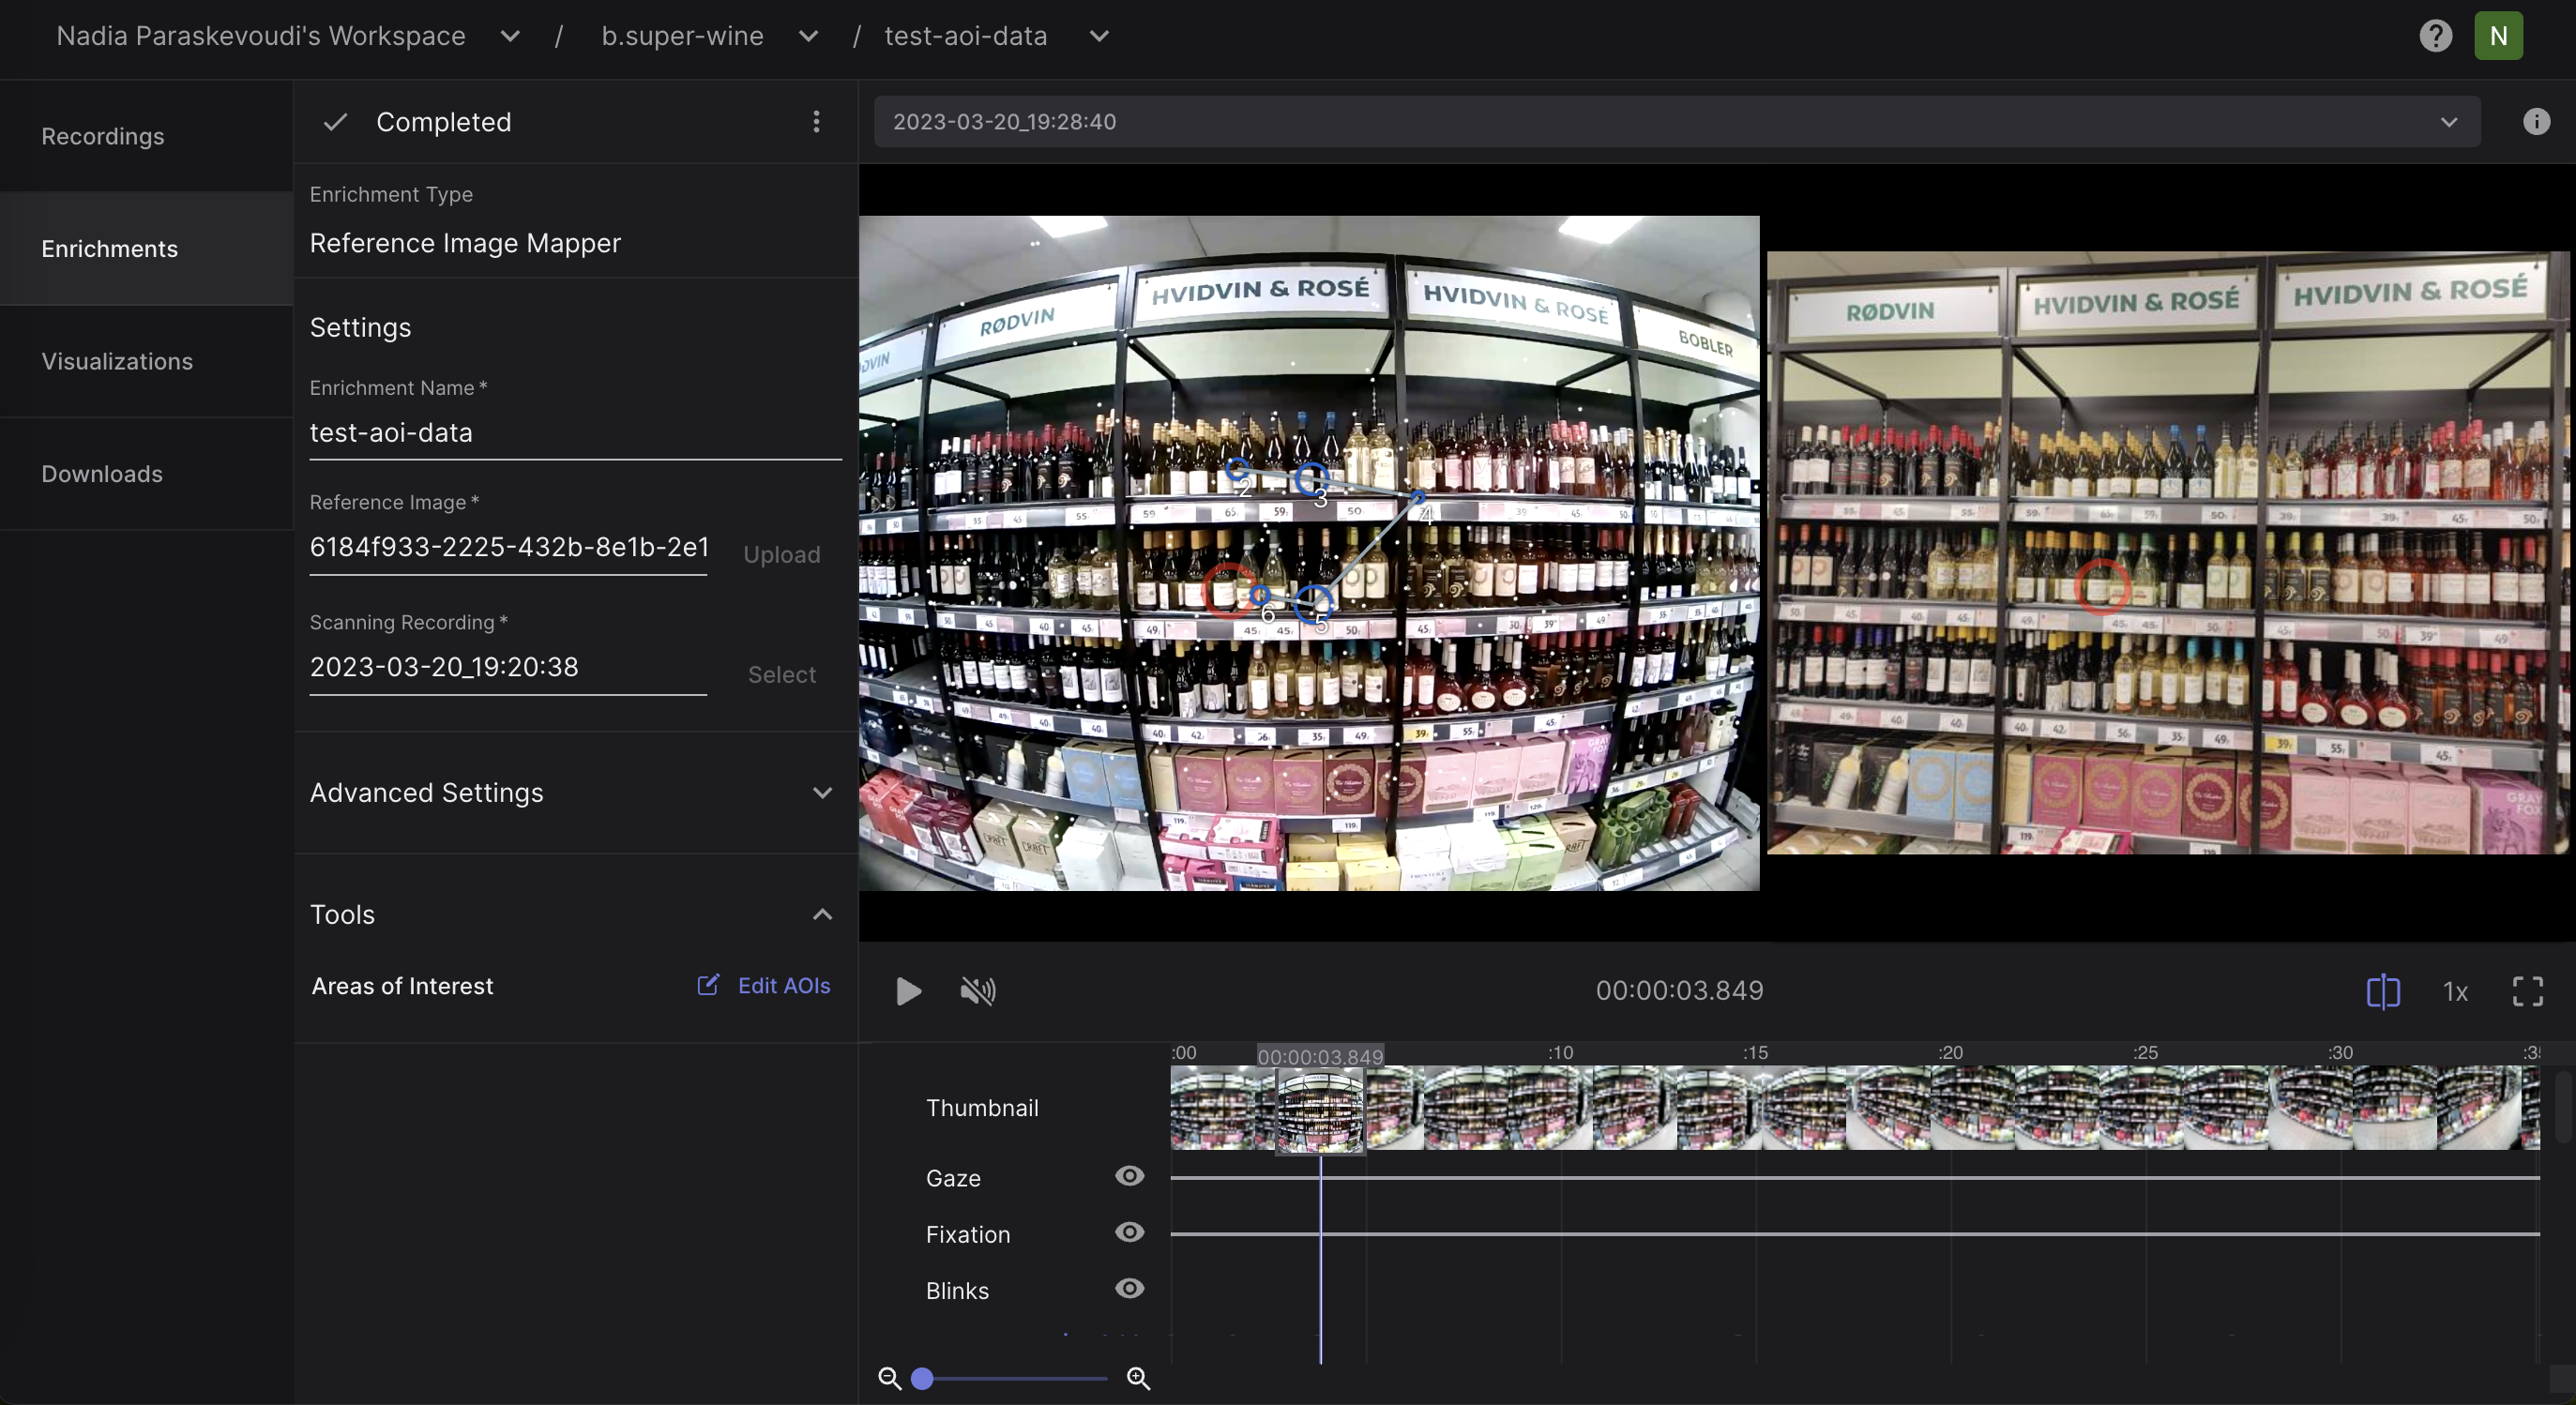The width and height of the screenshot is (2576, 1405).
Task: Click the timeline zoom out magnifier
Action: (889, 1378)
